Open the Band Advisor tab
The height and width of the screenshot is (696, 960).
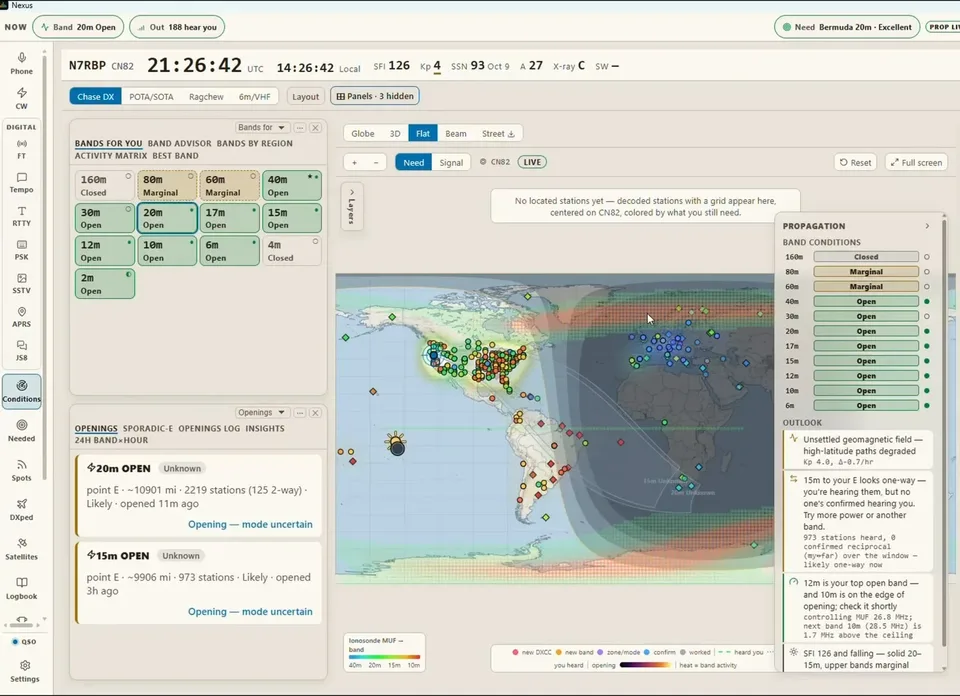coord(179,143)
